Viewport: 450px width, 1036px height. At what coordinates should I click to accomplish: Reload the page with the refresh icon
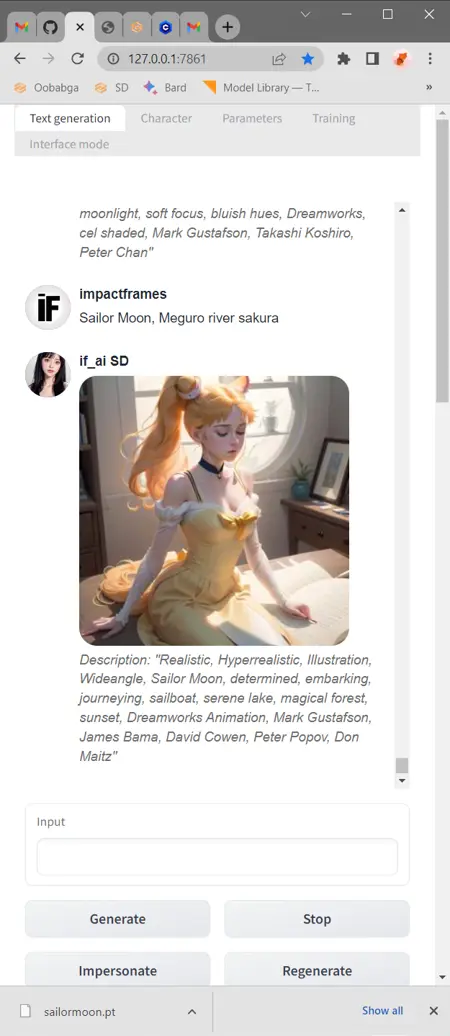click(77, 59)
